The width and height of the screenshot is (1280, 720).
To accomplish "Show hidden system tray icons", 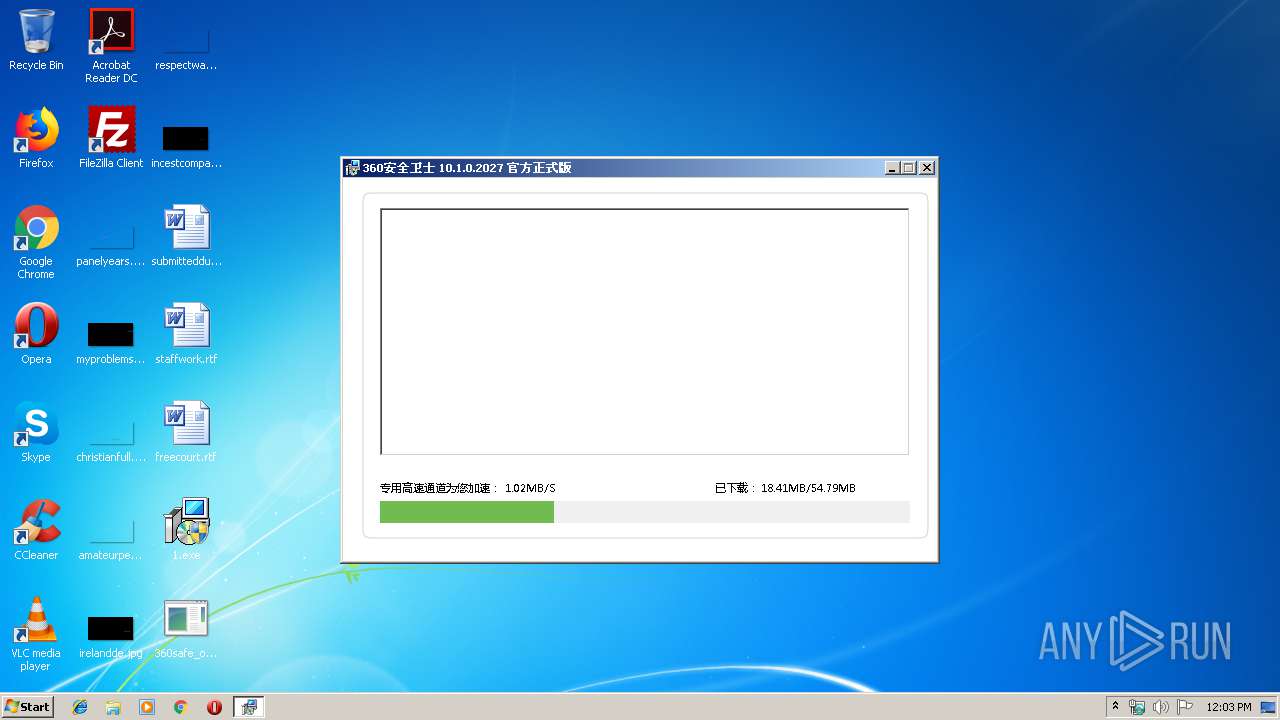I will point(1116,707).
